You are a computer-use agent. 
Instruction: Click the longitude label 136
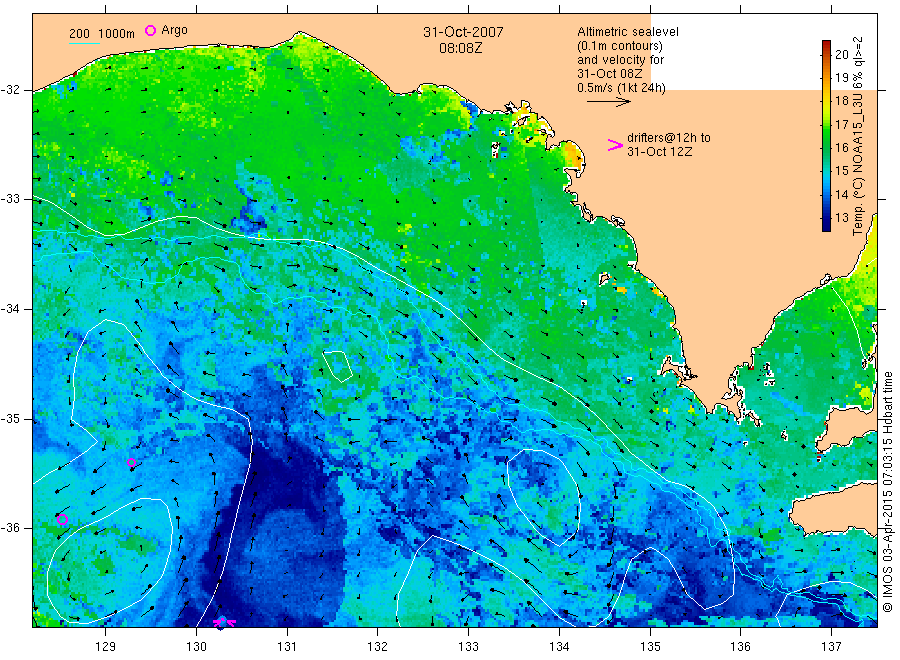coord(740,647)
